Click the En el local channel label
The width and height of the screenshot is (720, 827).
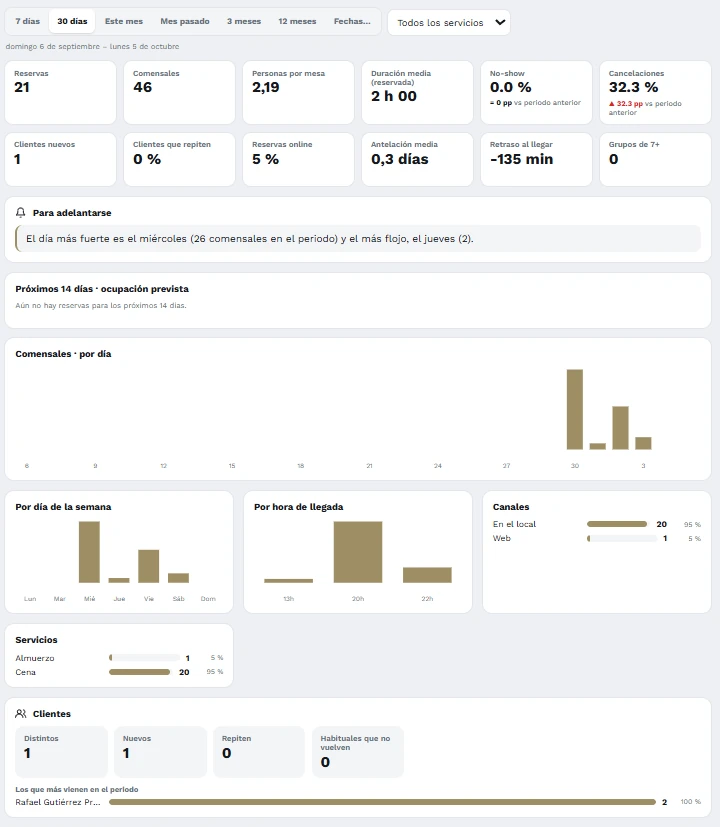click(514, 524)
